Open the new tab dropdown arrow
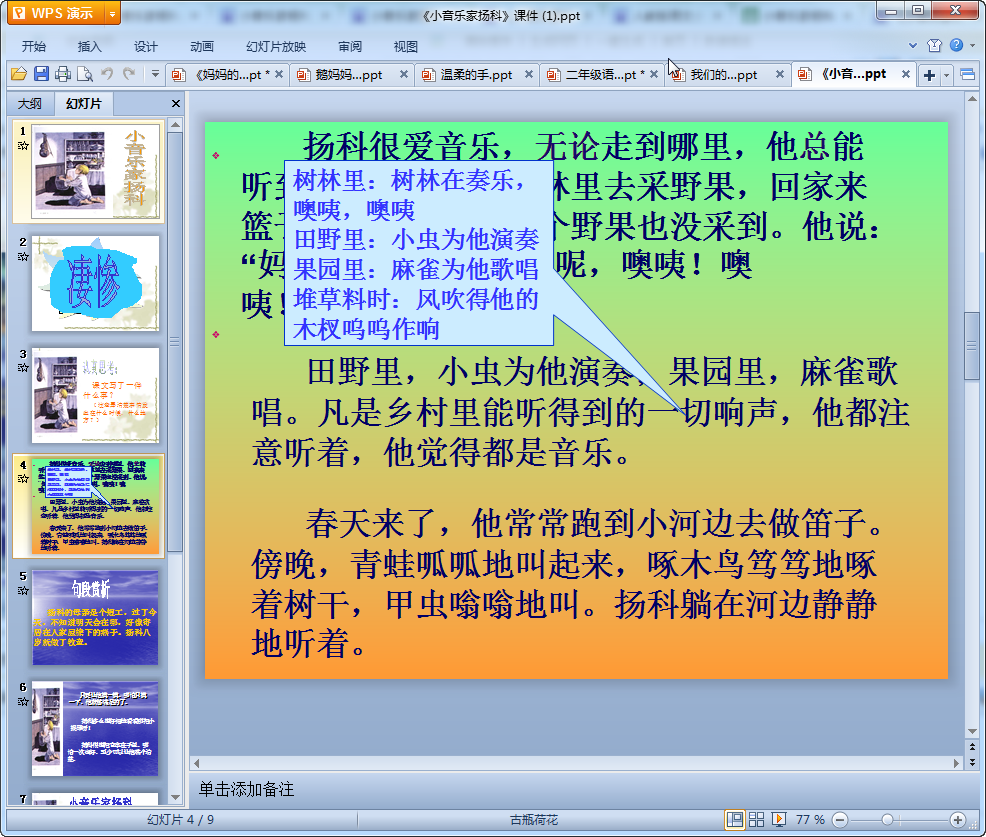Image resolution: width=986 pixels, height=837 pixels. click(946, 75)
